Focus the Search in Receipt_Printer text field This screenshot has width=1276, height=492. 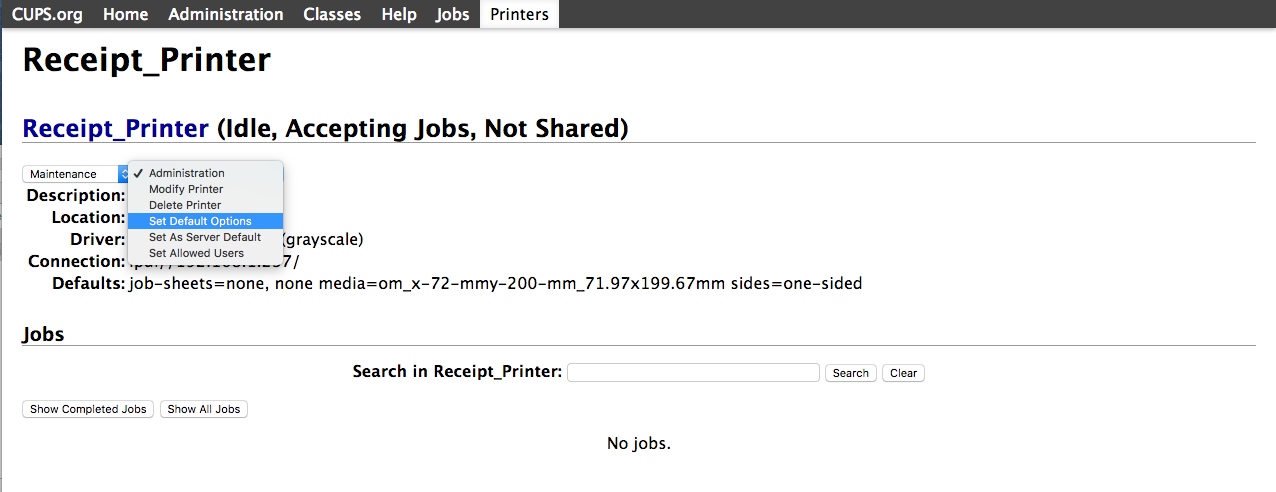point(693,372)
